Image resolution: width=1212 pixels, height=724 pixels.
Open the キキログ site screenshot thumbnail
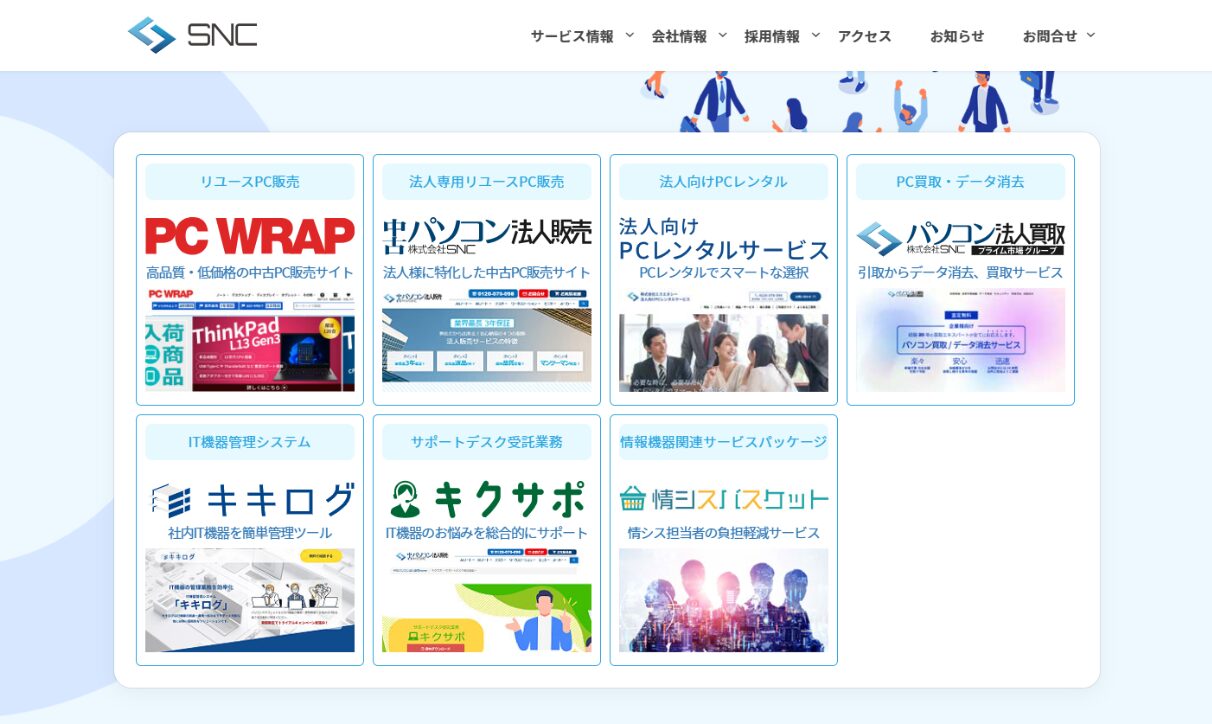(250, 600)
